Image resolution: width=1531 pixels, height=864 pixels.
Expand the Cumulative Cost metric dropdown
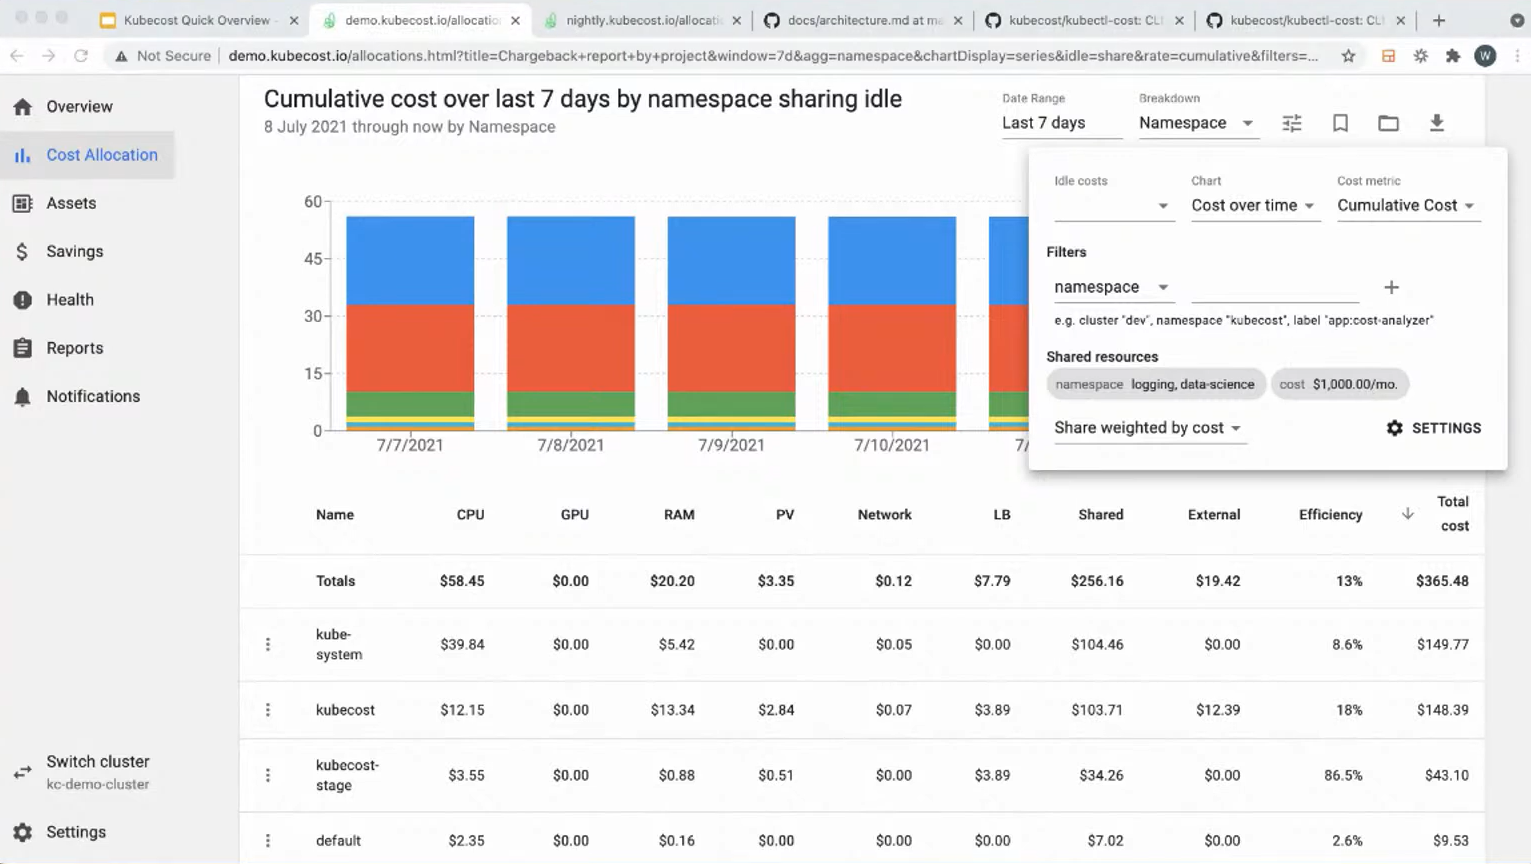click(x=1405, y=206)
